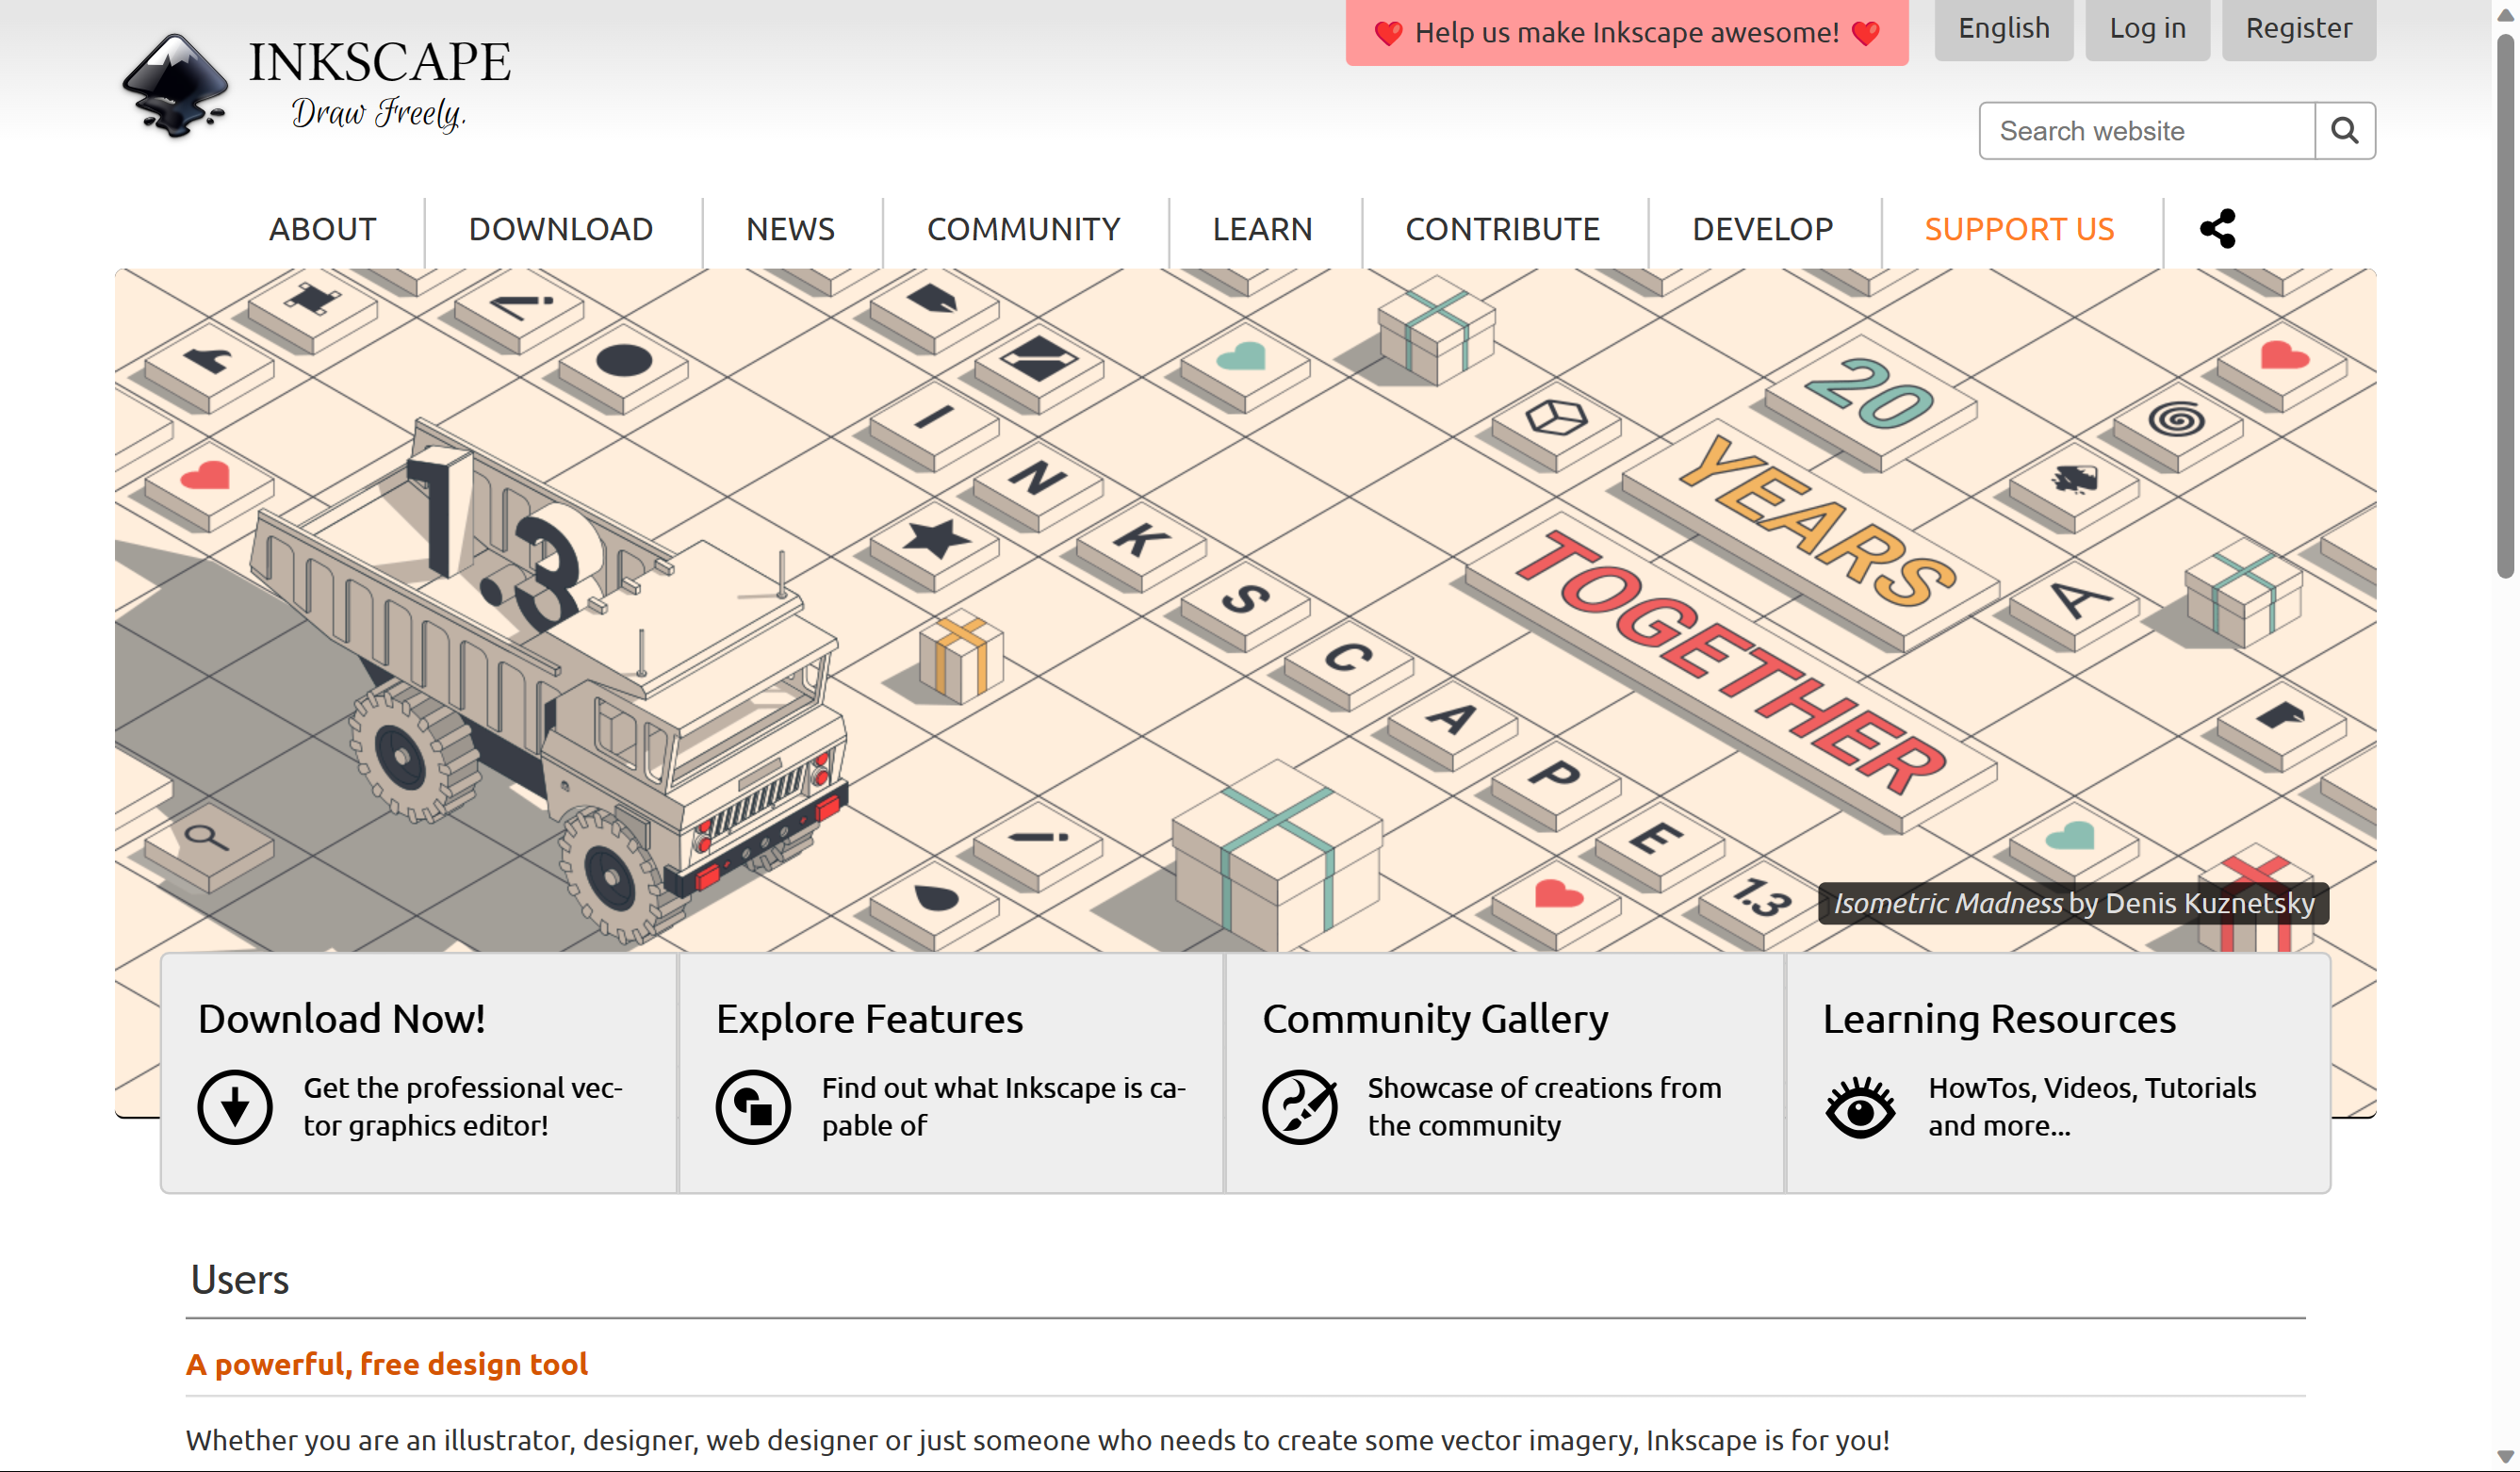Open the DOWNLOAD navigation menu
Image resolution: width=2520 pixels, height=1472 pixels.
(x=560, y=229)
